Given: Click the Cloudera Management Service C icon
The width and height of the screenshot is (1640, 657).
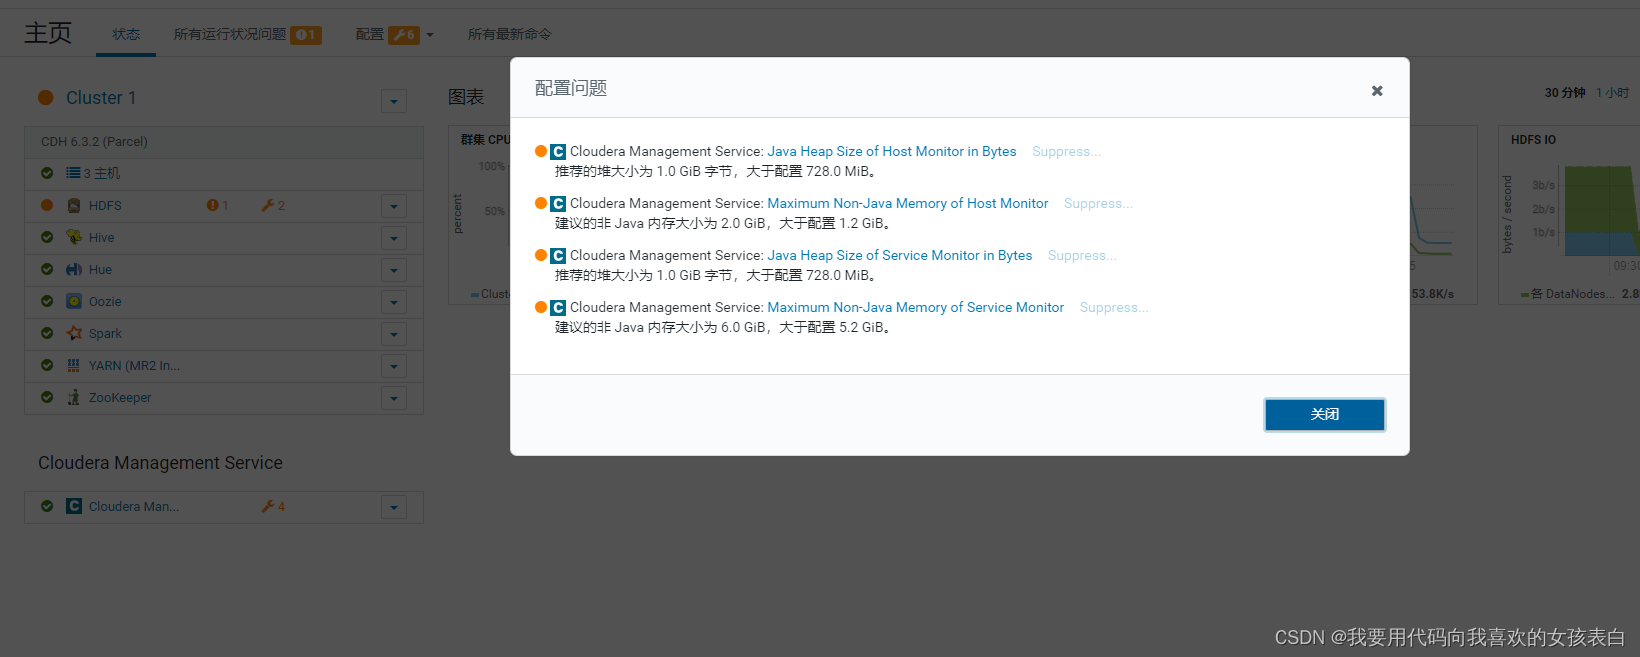Looking at the screenshot, I should (x=74, y=506).
